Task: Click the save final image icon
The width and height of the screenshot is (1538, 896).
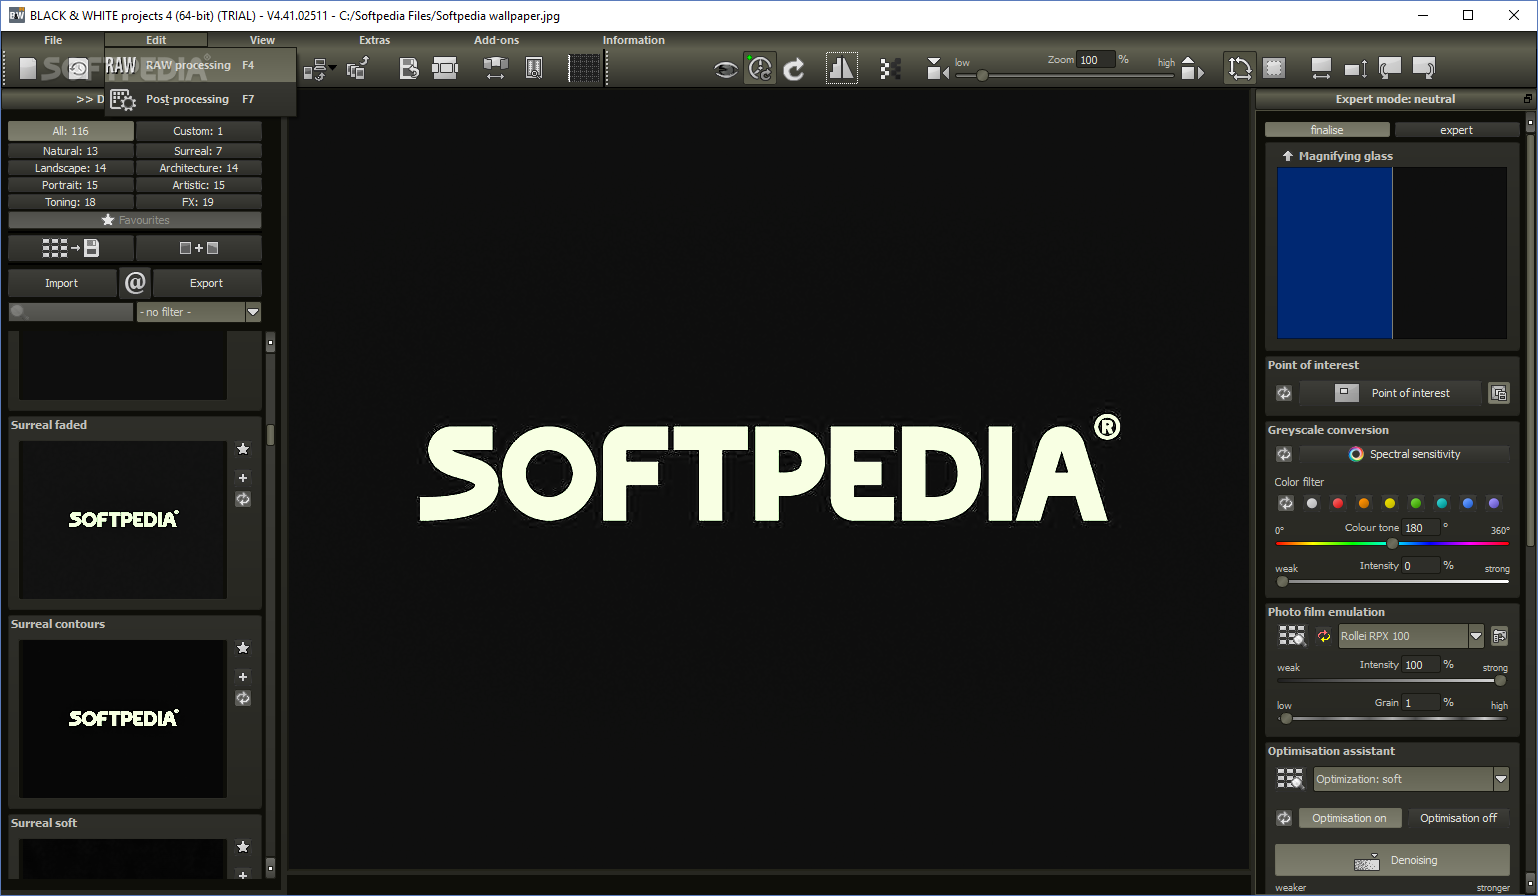Action: click(x=409, y=68)
